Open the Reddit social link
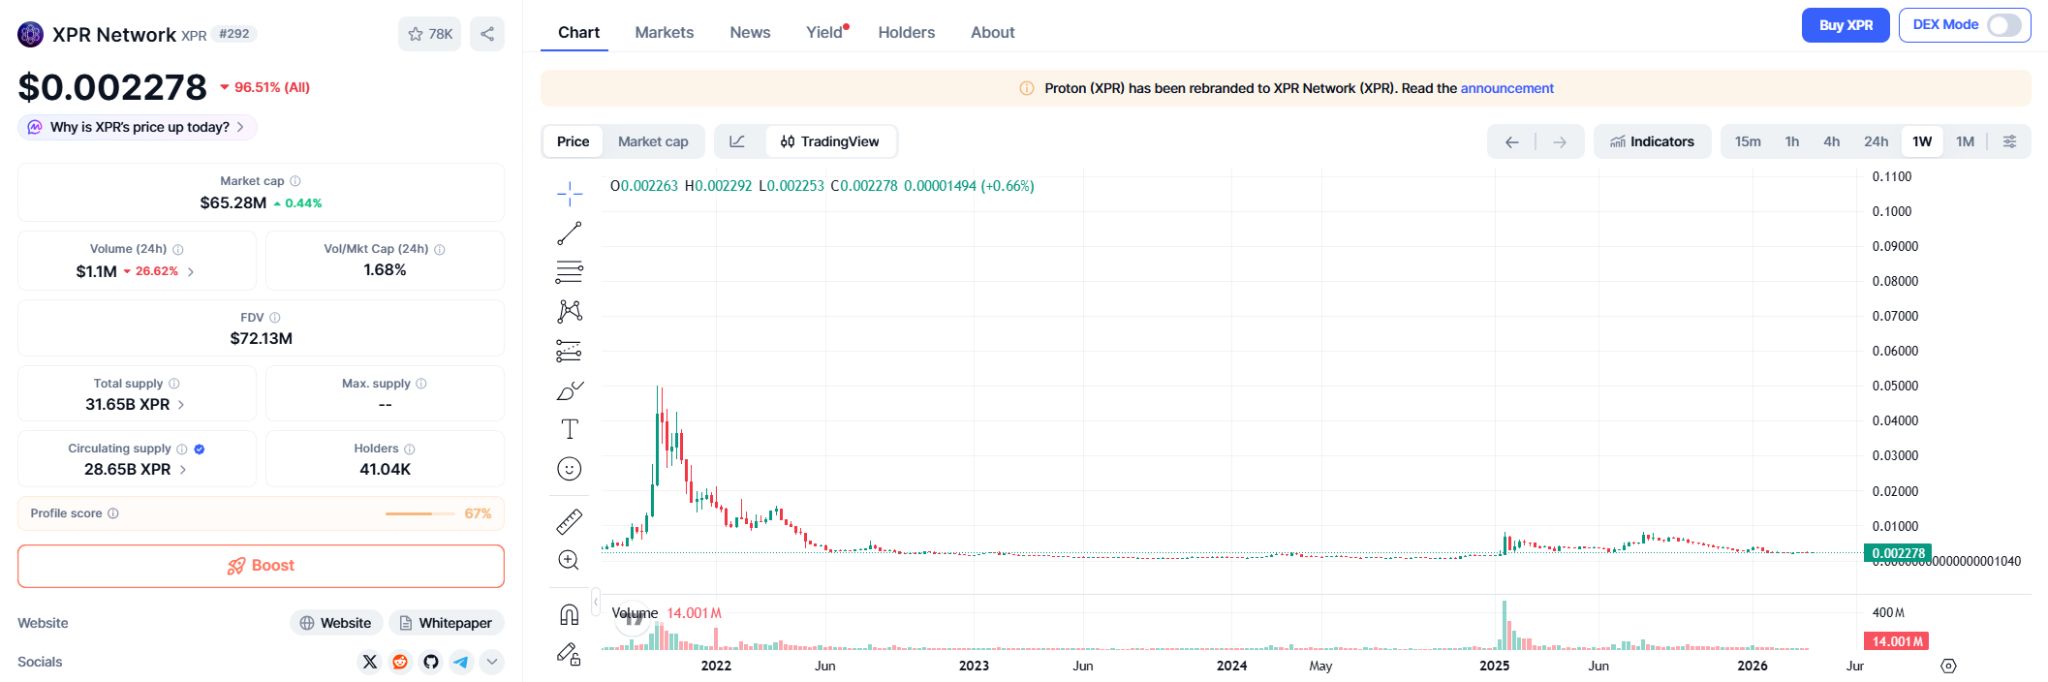The image size is (2048, 682). (x=400, y=662)
